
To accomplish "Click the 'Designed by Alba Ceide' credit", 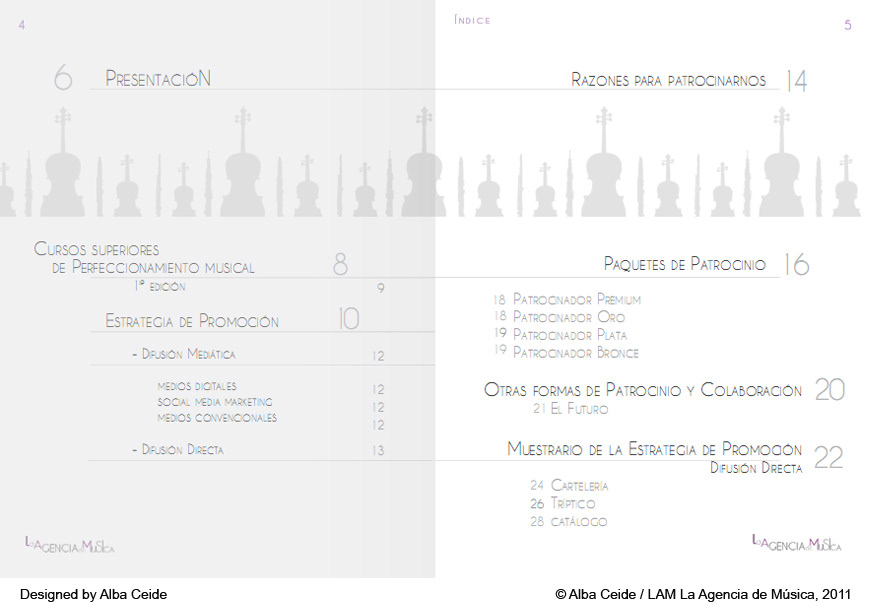I will tap(93, 595).
